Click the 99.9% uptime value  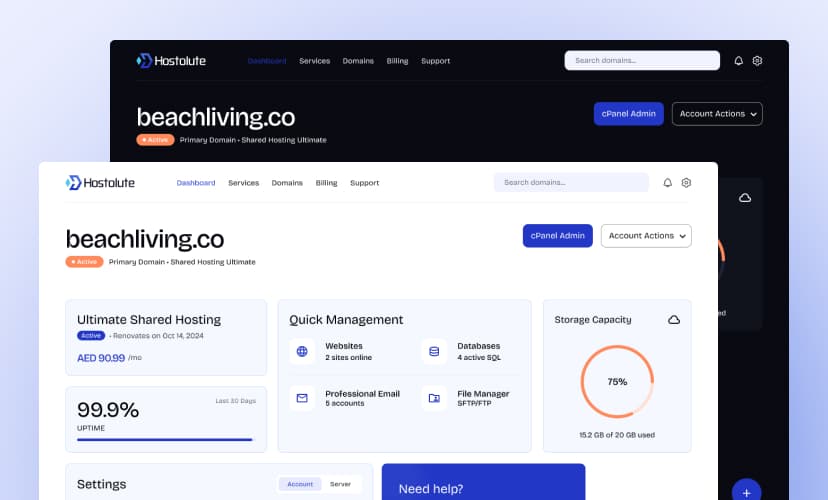pyautogui.click(x=108, y=410)
